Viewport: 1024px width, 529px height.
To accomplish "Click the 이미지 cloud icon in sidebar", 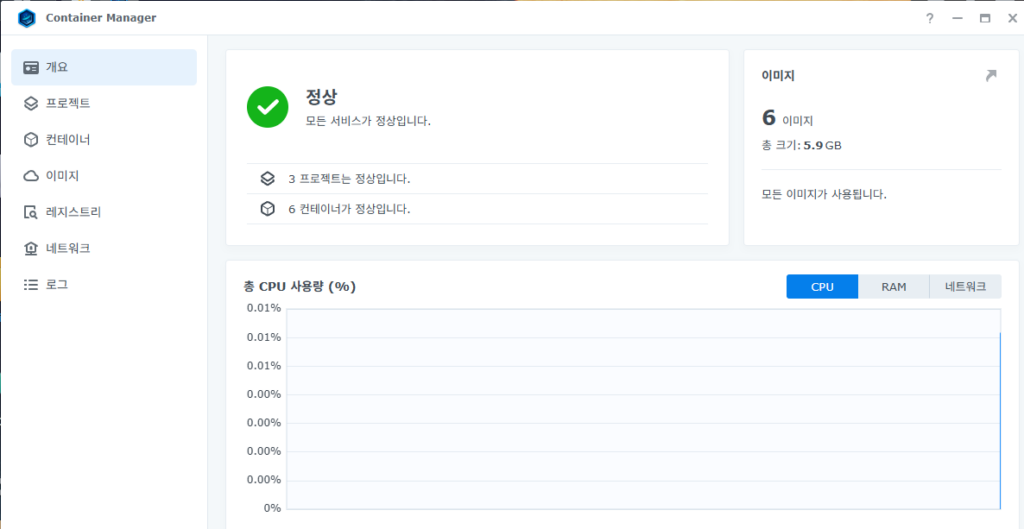I will point(31,176).
